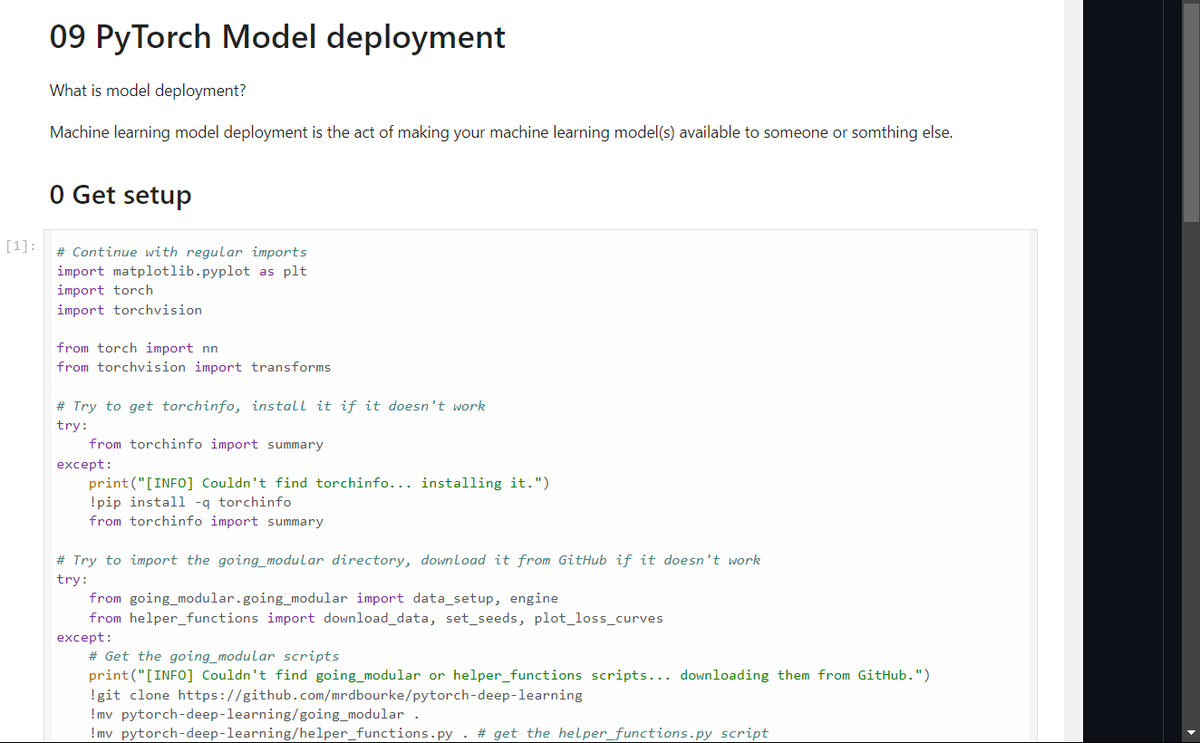Image resolution: width=1200 pixels, height=743 pixels.
Task: Click the "What is model deployment?" line
Action: pyautogui.click(x=148, y=91)
